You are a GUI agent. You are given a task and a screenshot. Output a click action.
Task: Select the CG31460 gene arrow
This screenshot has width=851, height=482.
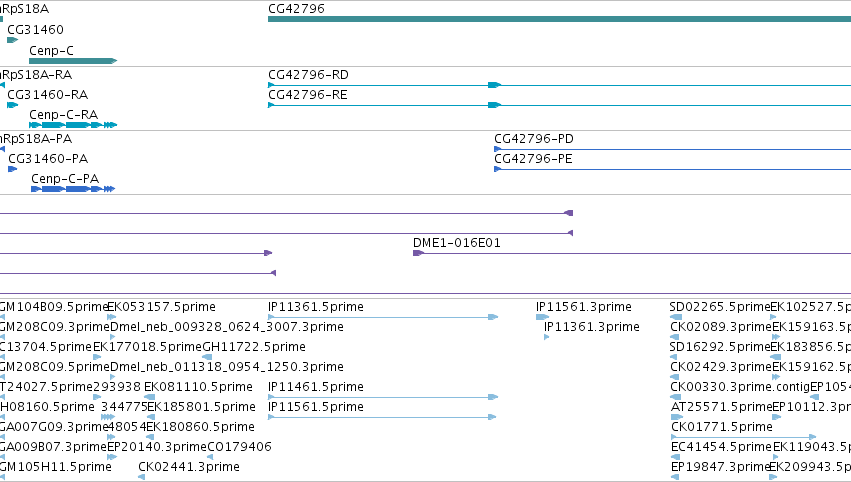[x=12, y=40]
